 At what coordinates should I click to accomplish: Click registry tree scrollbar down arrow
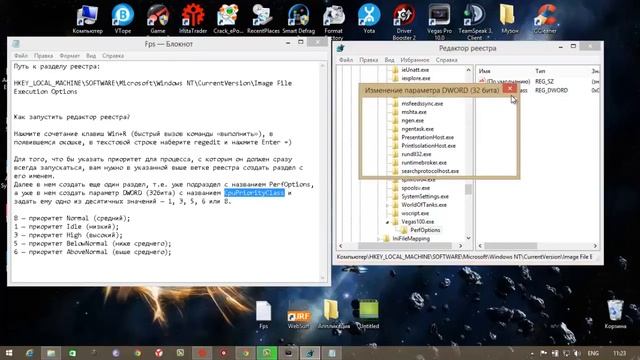468,238
